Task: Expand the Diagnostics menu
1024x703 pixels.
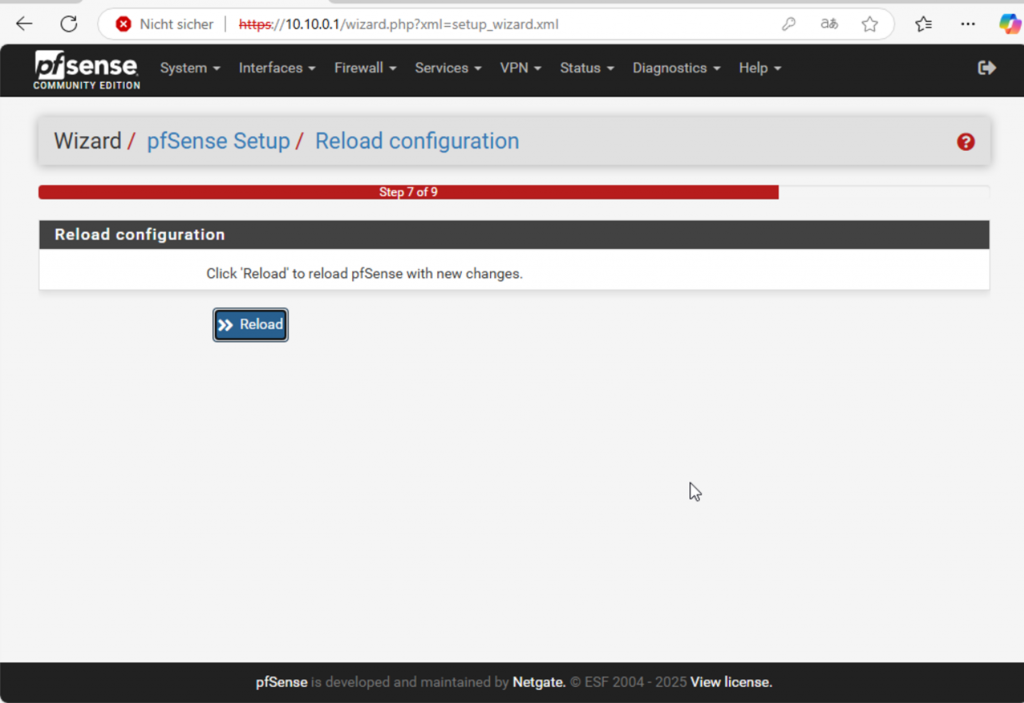Action: pos(676,68)
